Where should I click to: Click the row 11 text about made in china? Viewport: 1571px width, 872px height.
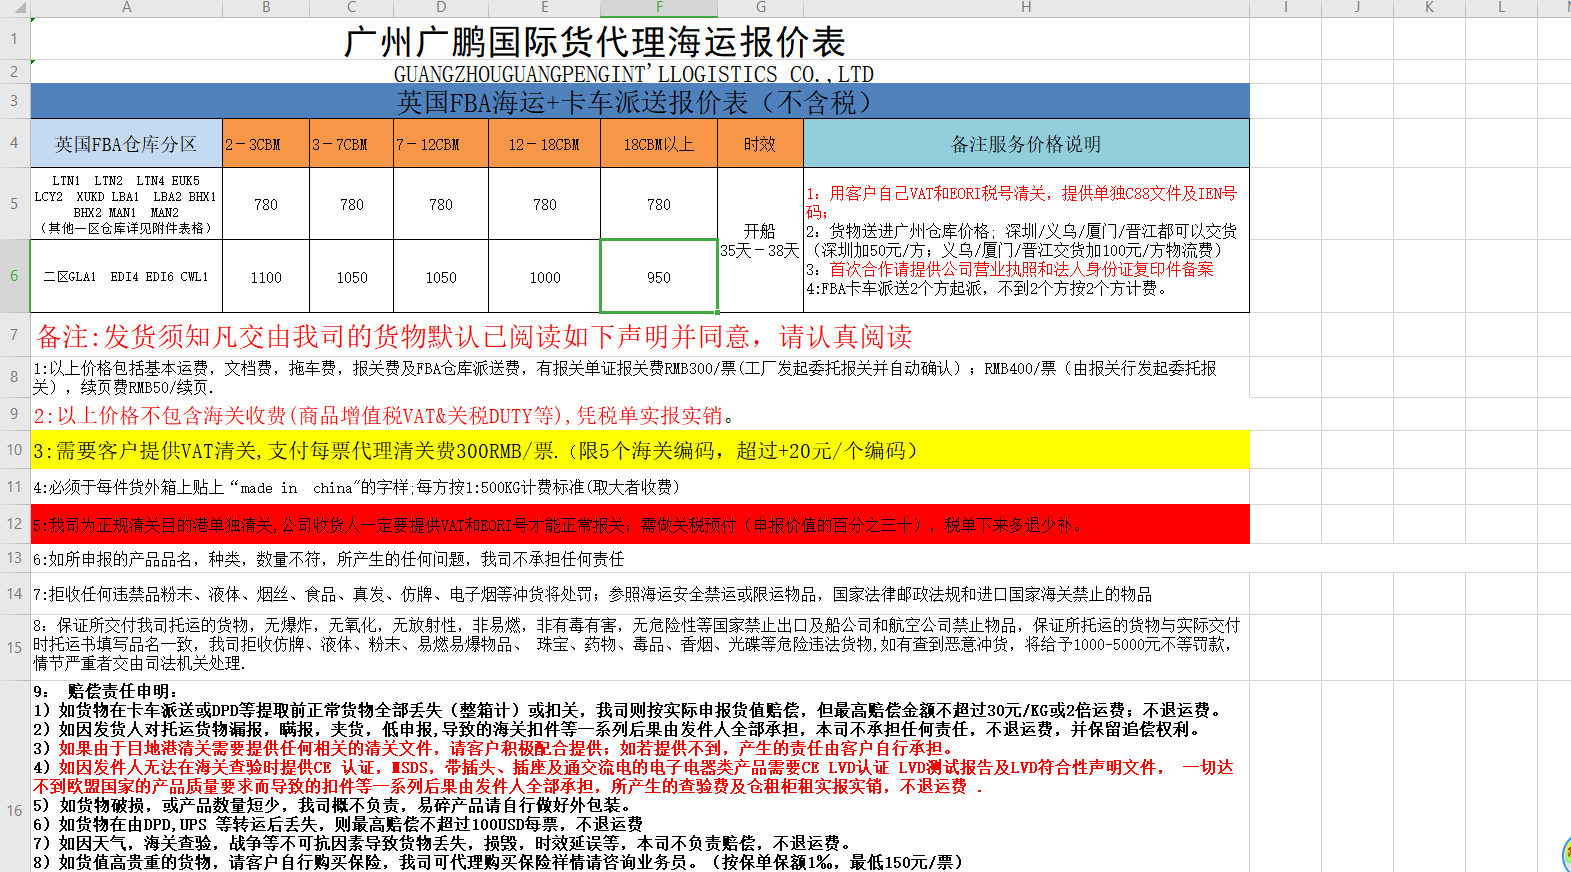click(x=357, y=487)
